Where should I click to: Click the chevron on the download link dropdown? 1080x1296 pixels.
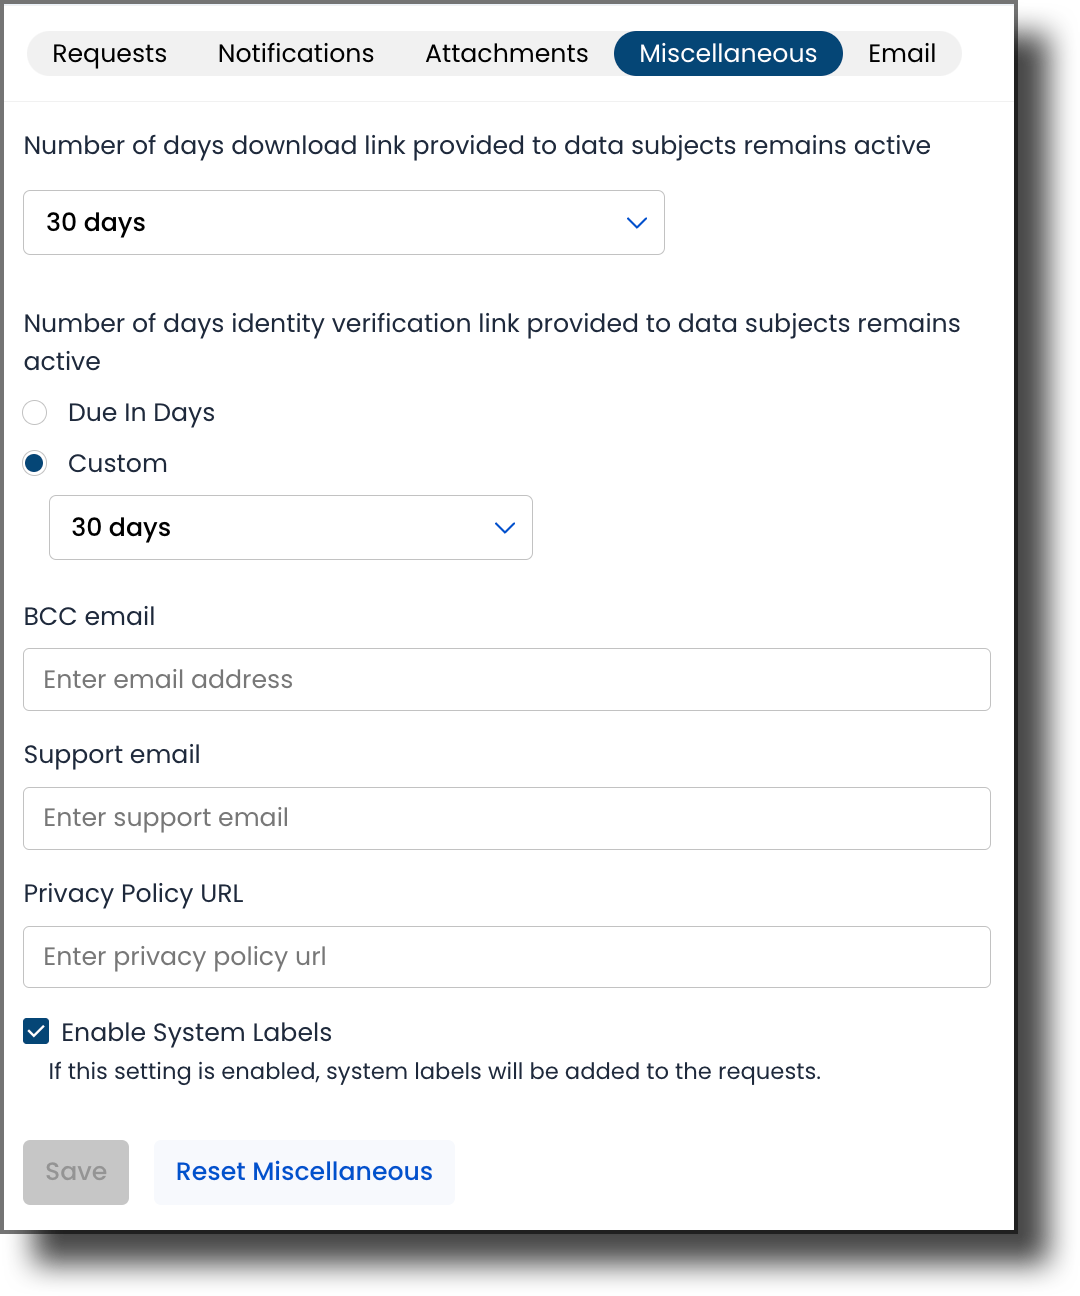pyautogui.click(x=636, y=222)
